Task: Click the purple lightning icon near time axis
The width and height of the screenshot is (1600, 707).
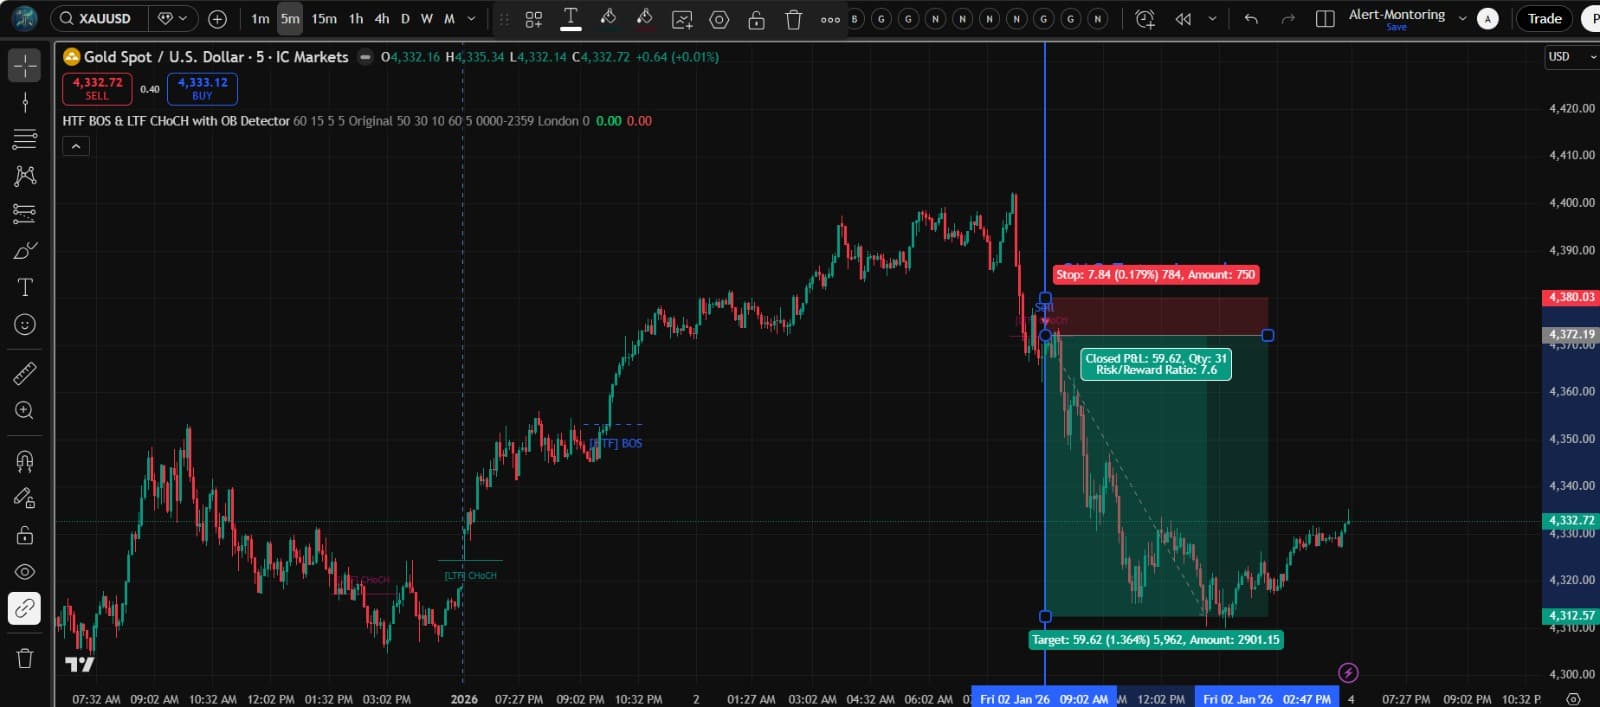Action: [1348, 673]
